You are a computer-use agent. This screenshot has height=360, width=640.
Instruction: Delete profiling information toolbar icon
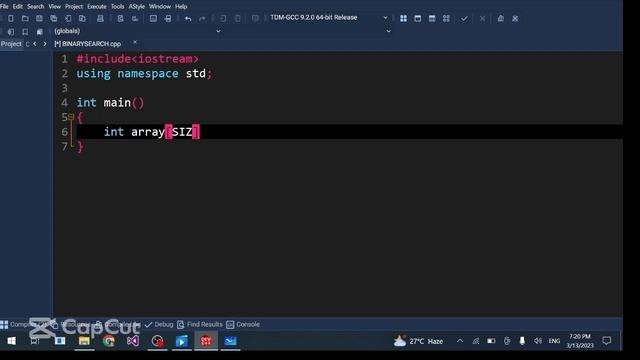tap(515, 18)
